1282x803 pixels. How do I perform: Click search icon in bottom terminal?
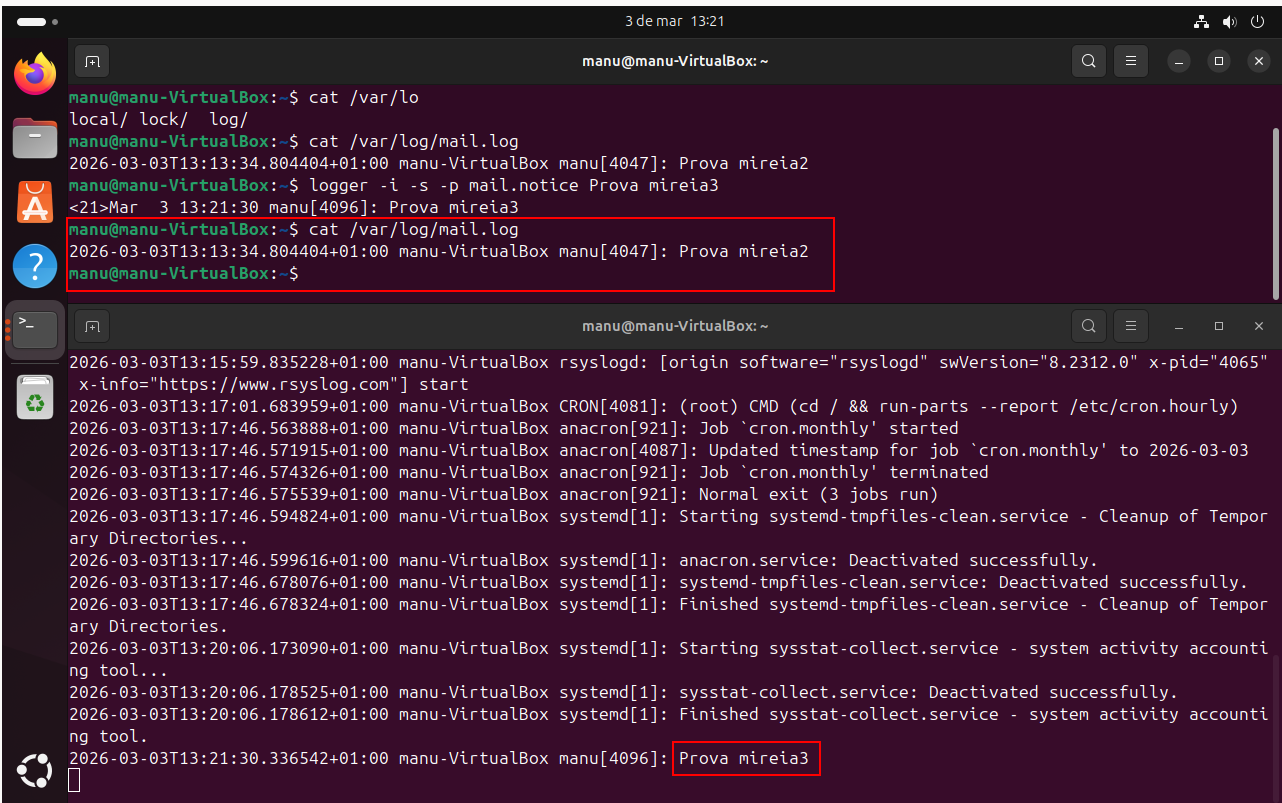pos(1089,326)
